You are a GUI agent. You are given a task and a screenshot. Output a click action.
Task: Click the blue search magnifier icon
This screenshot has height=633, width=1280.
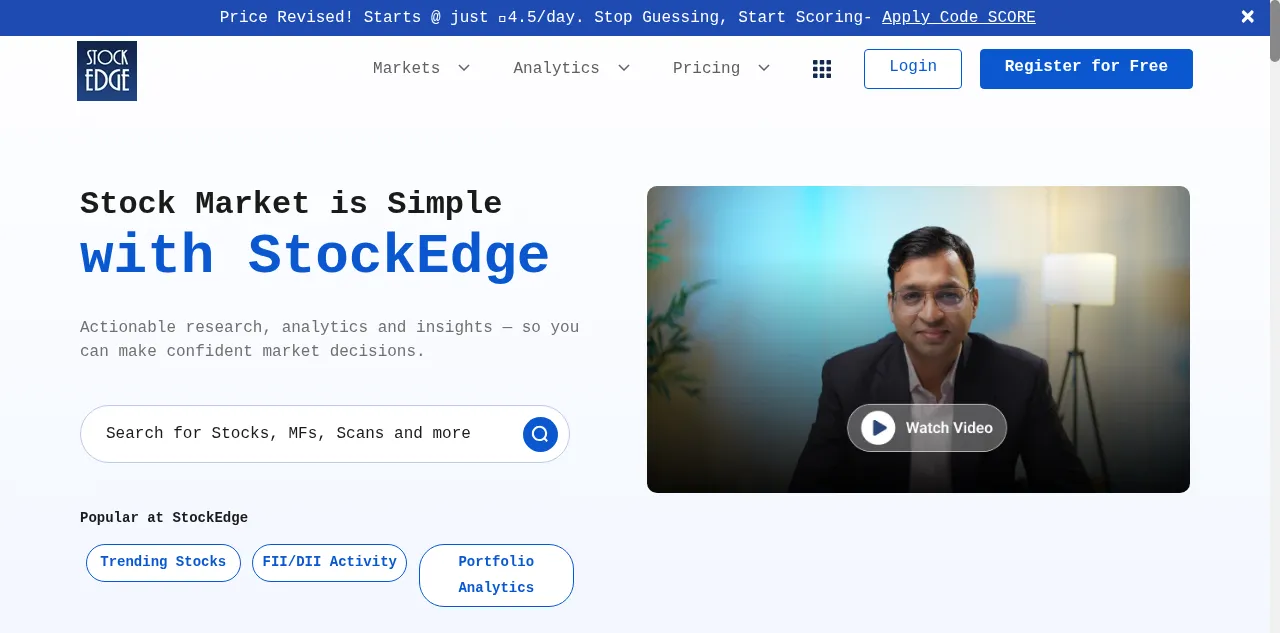point(540,434)
